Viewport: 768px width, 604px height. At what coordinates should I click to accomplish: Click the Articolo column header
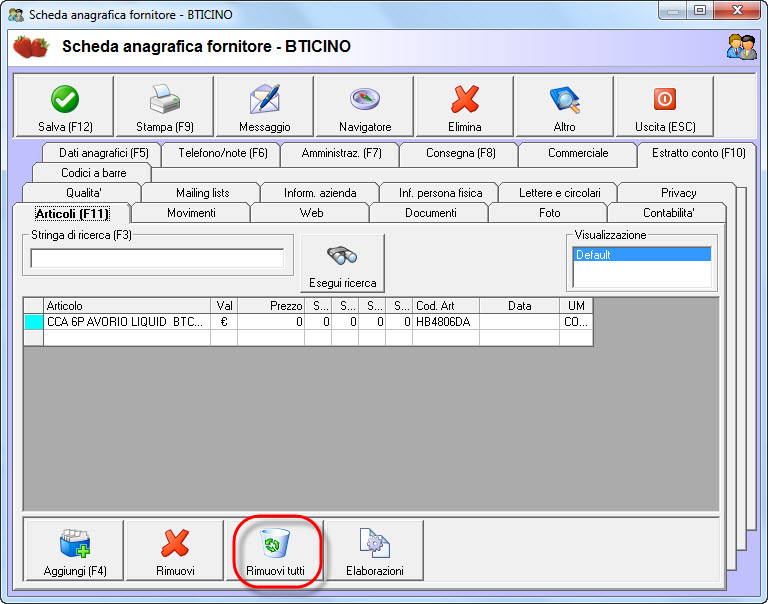click(127, 306)
